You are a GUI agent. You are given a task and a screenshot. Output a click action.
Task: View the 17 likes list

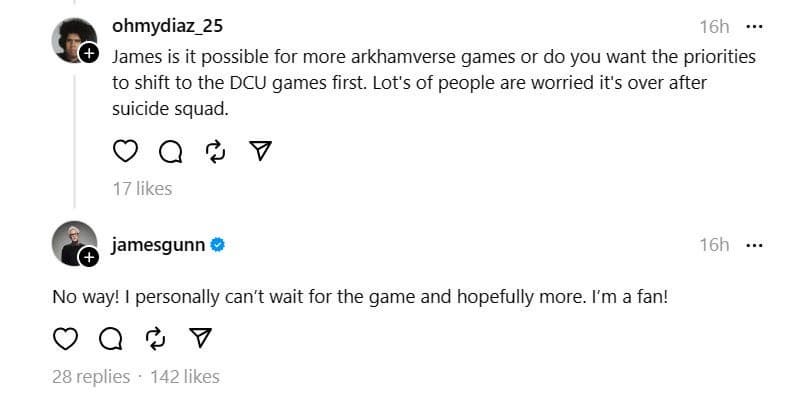(x=142, y=188)
